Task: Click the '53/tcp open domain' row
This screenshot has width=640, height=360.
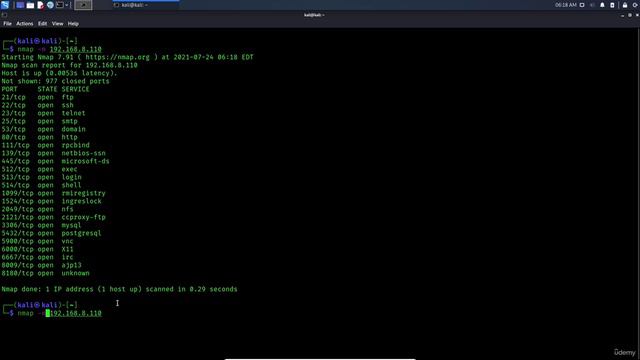Action: [43, 129]
